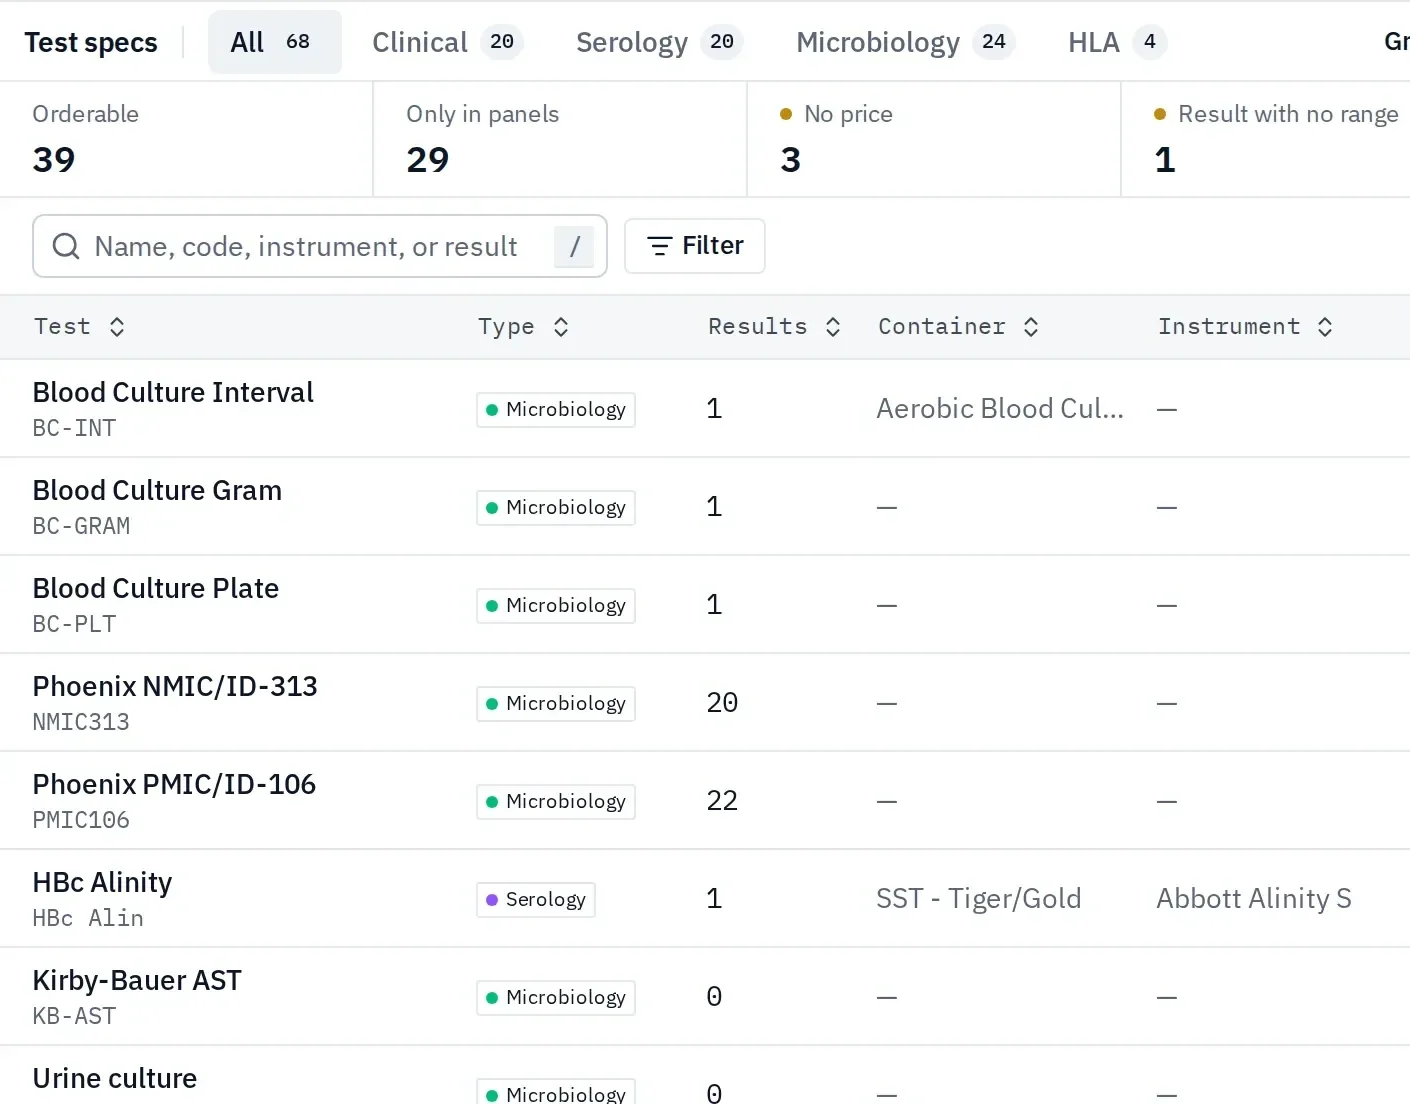Sort by Instrument column arrows
Screen dimensions: 1410x1104
pyautogui.click(x=1325, y=327)
